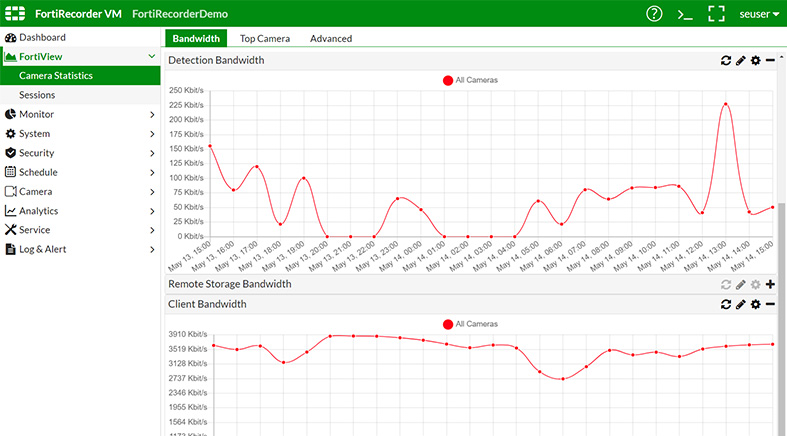Collapse the FortiView menu chevron

pyautogui.click(x=152, y=56)
